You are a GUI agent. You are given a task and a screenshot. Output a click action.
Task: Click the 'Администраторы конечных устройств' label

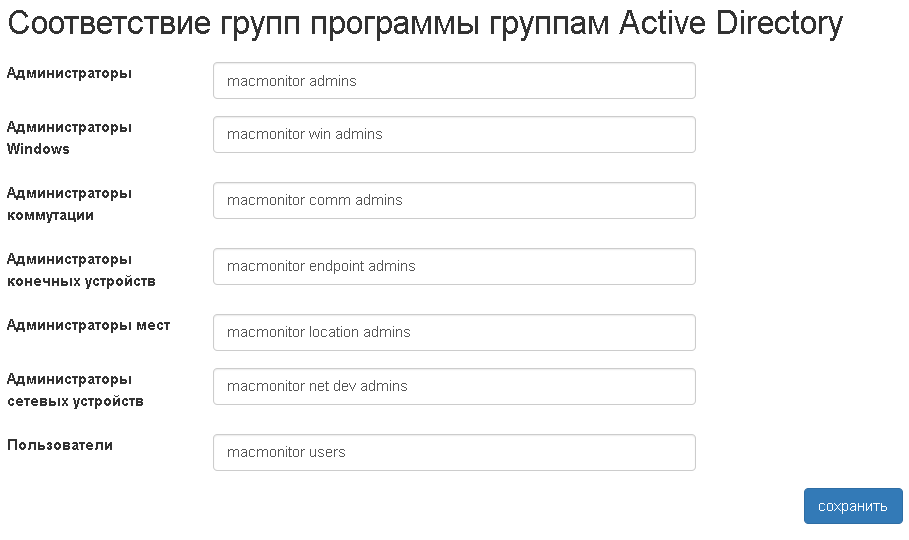click(81, 270)
